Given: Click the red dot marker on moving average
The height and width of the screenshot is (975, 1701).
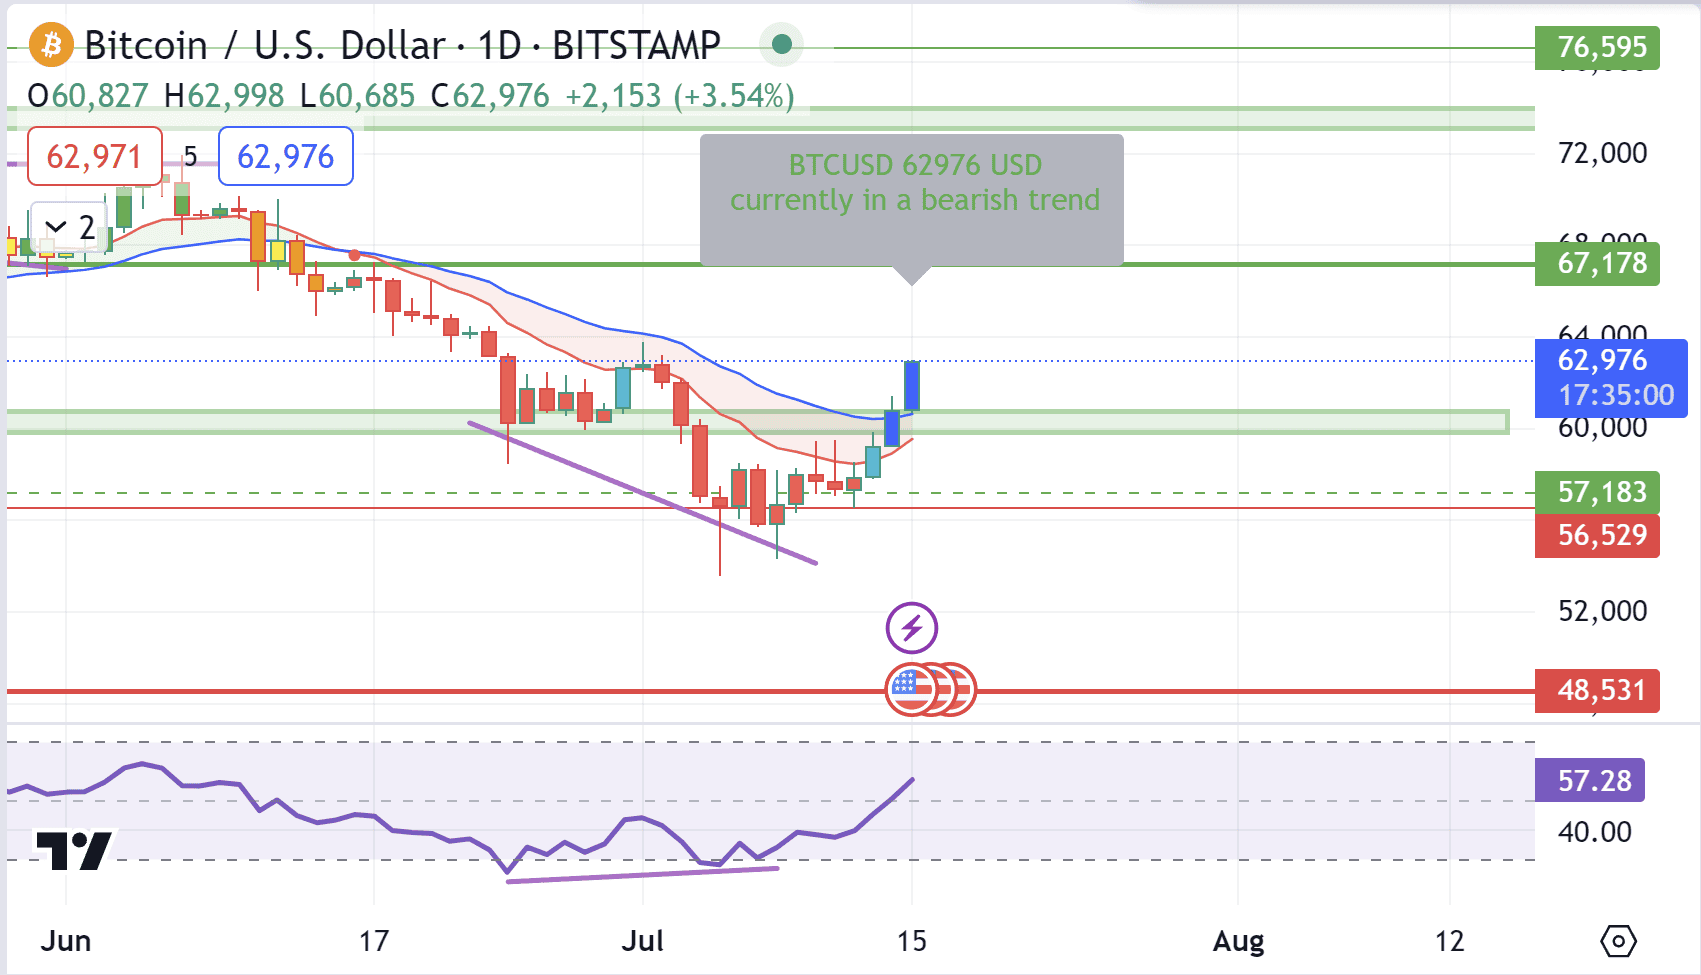Looking at the screenshot, I should pyautogui.click(x=354, y=256).
